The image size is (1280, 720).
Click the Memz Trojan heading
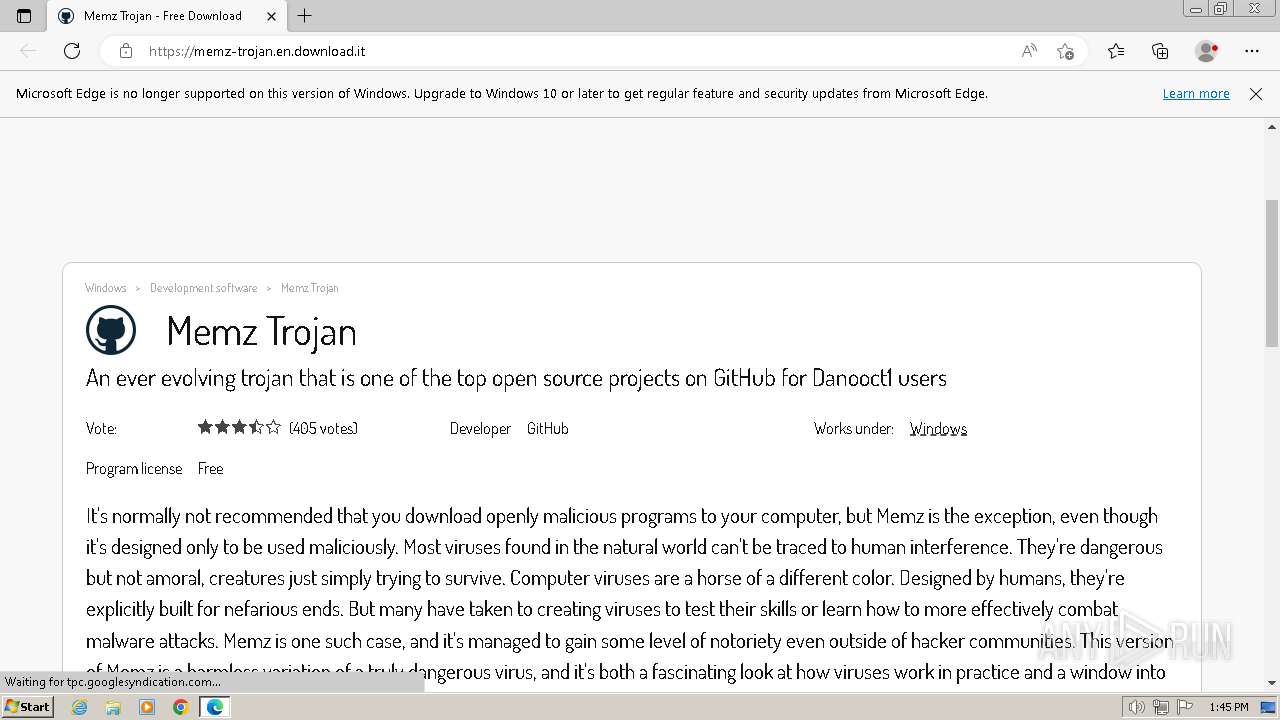(x=261, y=332)
